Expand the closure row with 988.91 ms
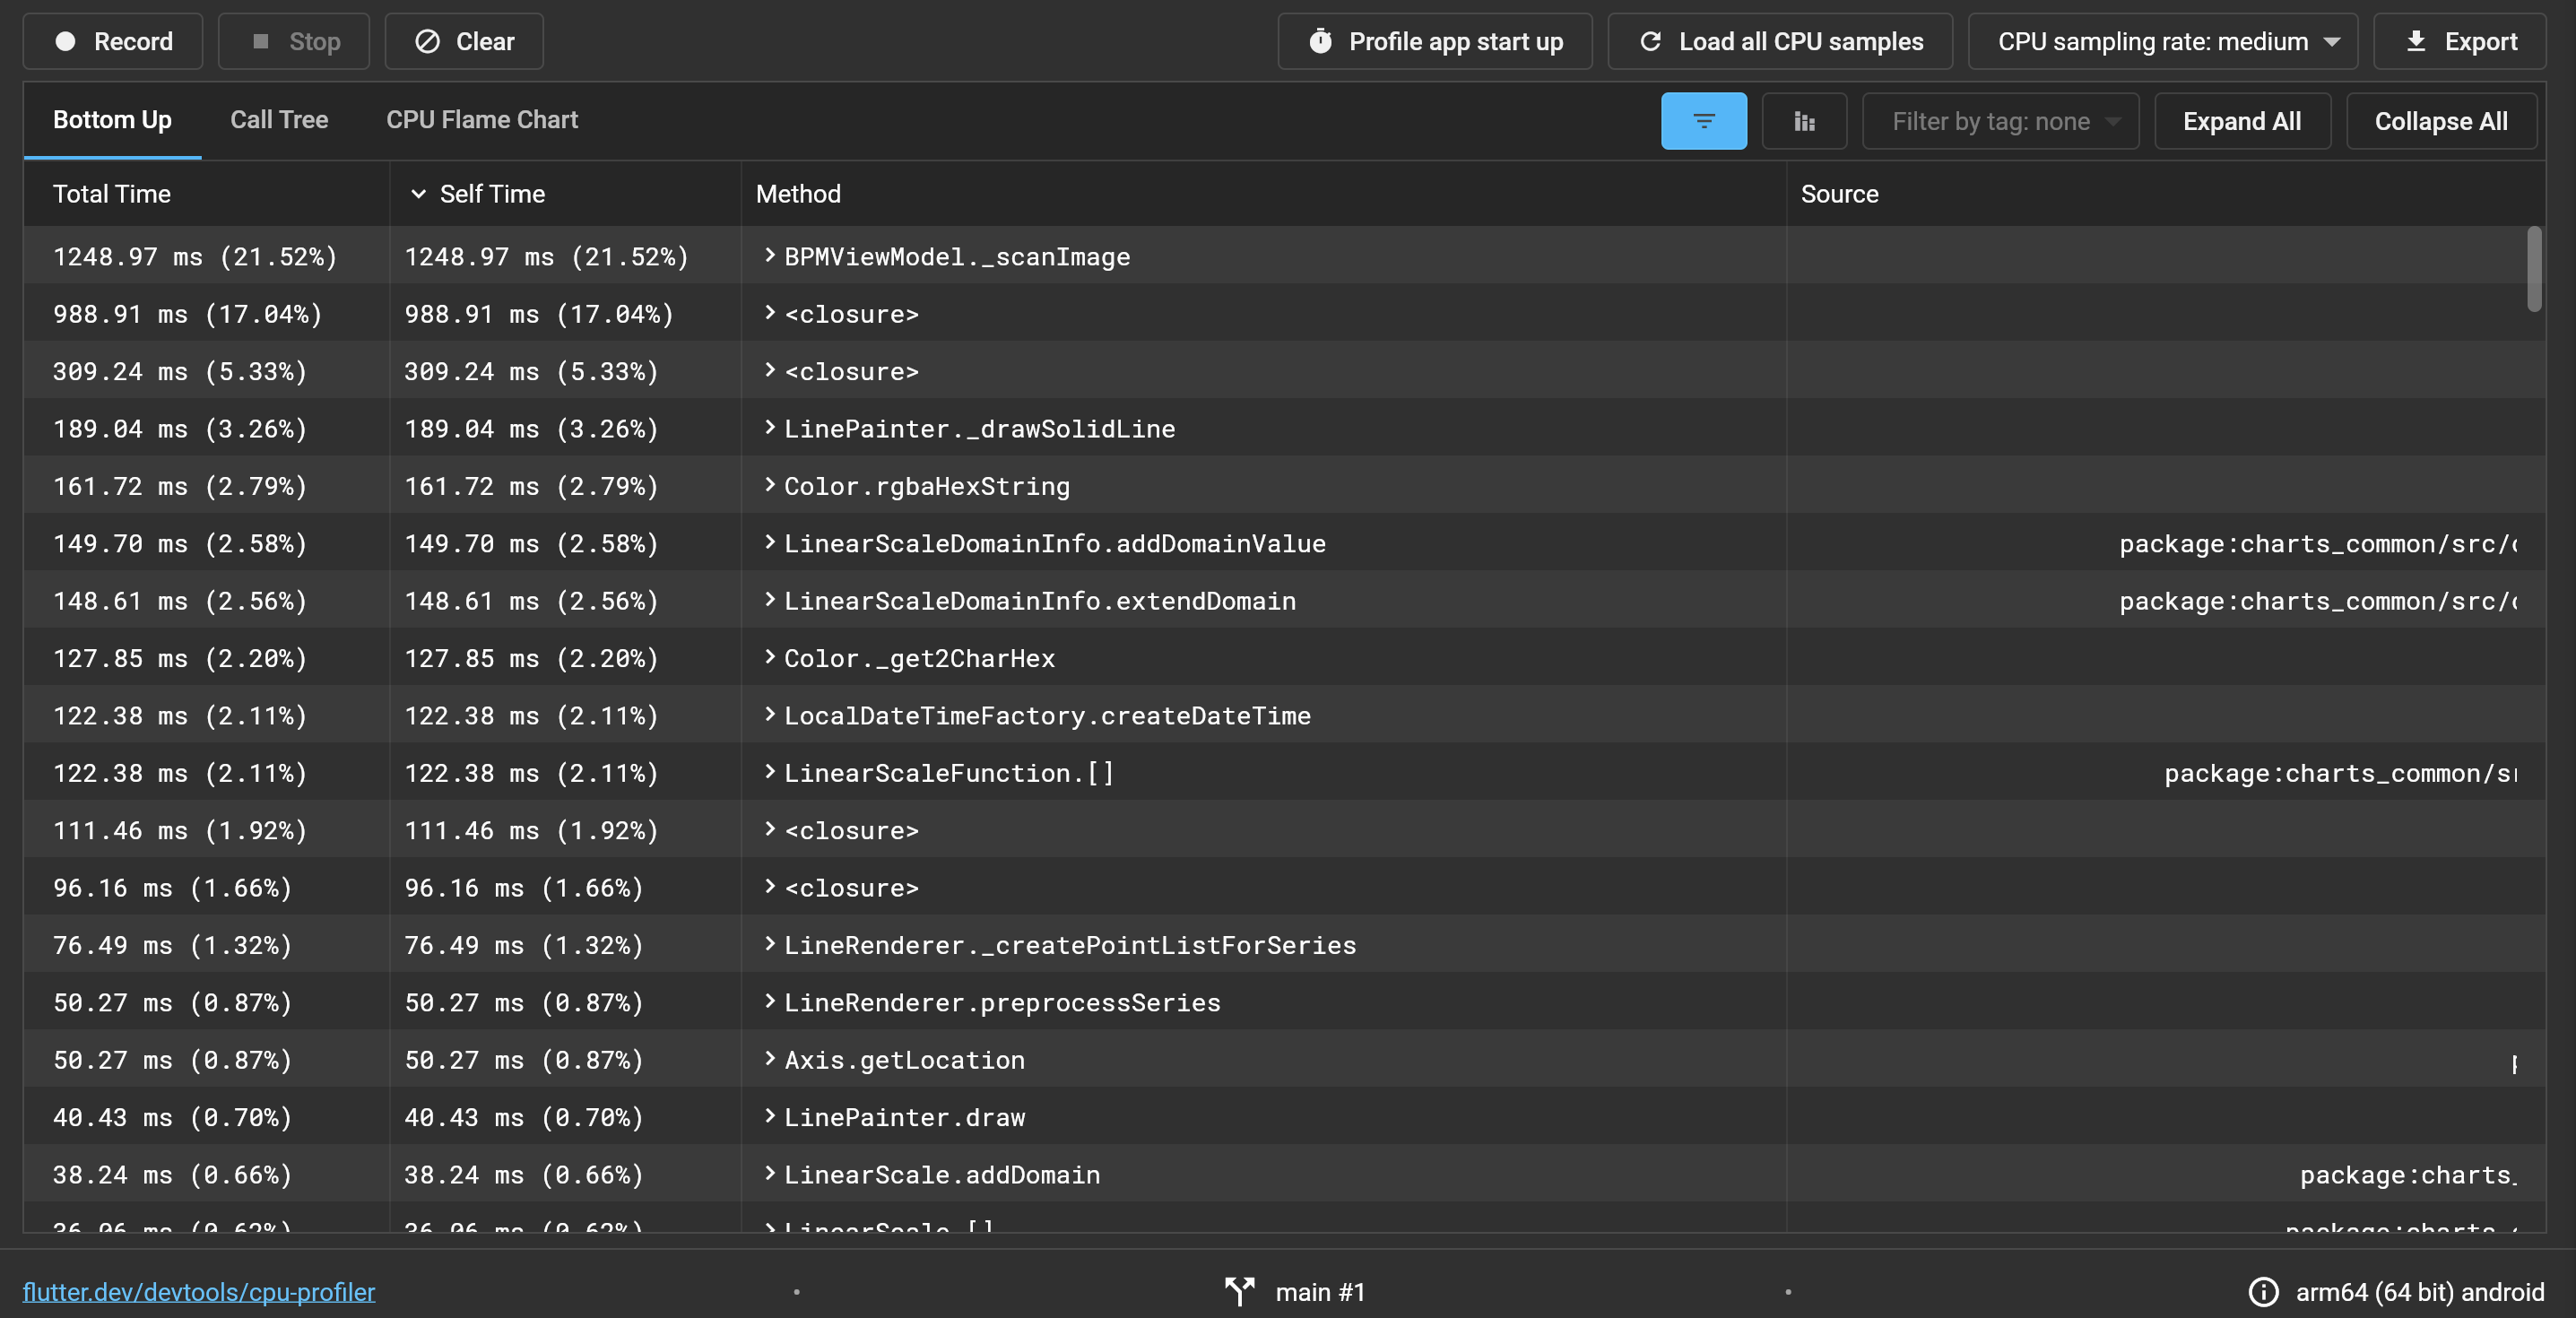This screenshot has height=1318, width=2576. click(x=770, y=313)
